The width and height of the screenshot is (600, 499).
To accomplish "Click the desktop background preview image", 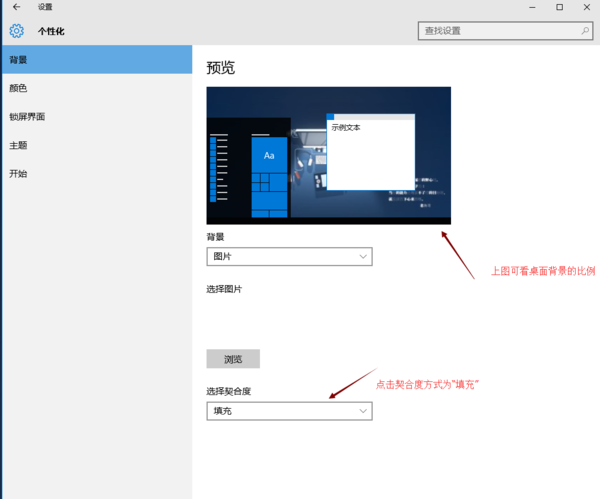I will (x=329, y=155).
